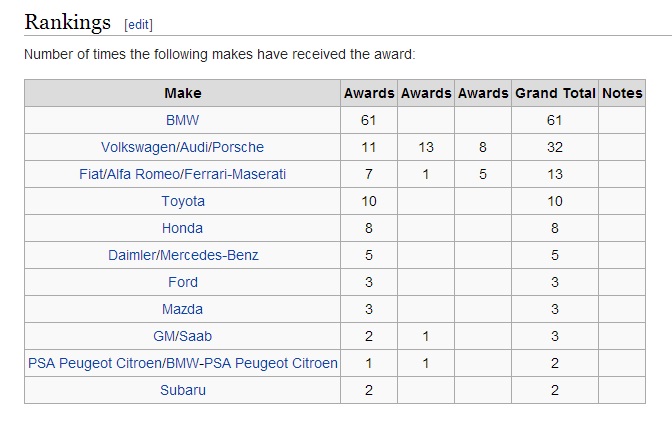Screen dimensions: 672x426
Task: Click the Subaru link
Action: (x=183, y=390)
